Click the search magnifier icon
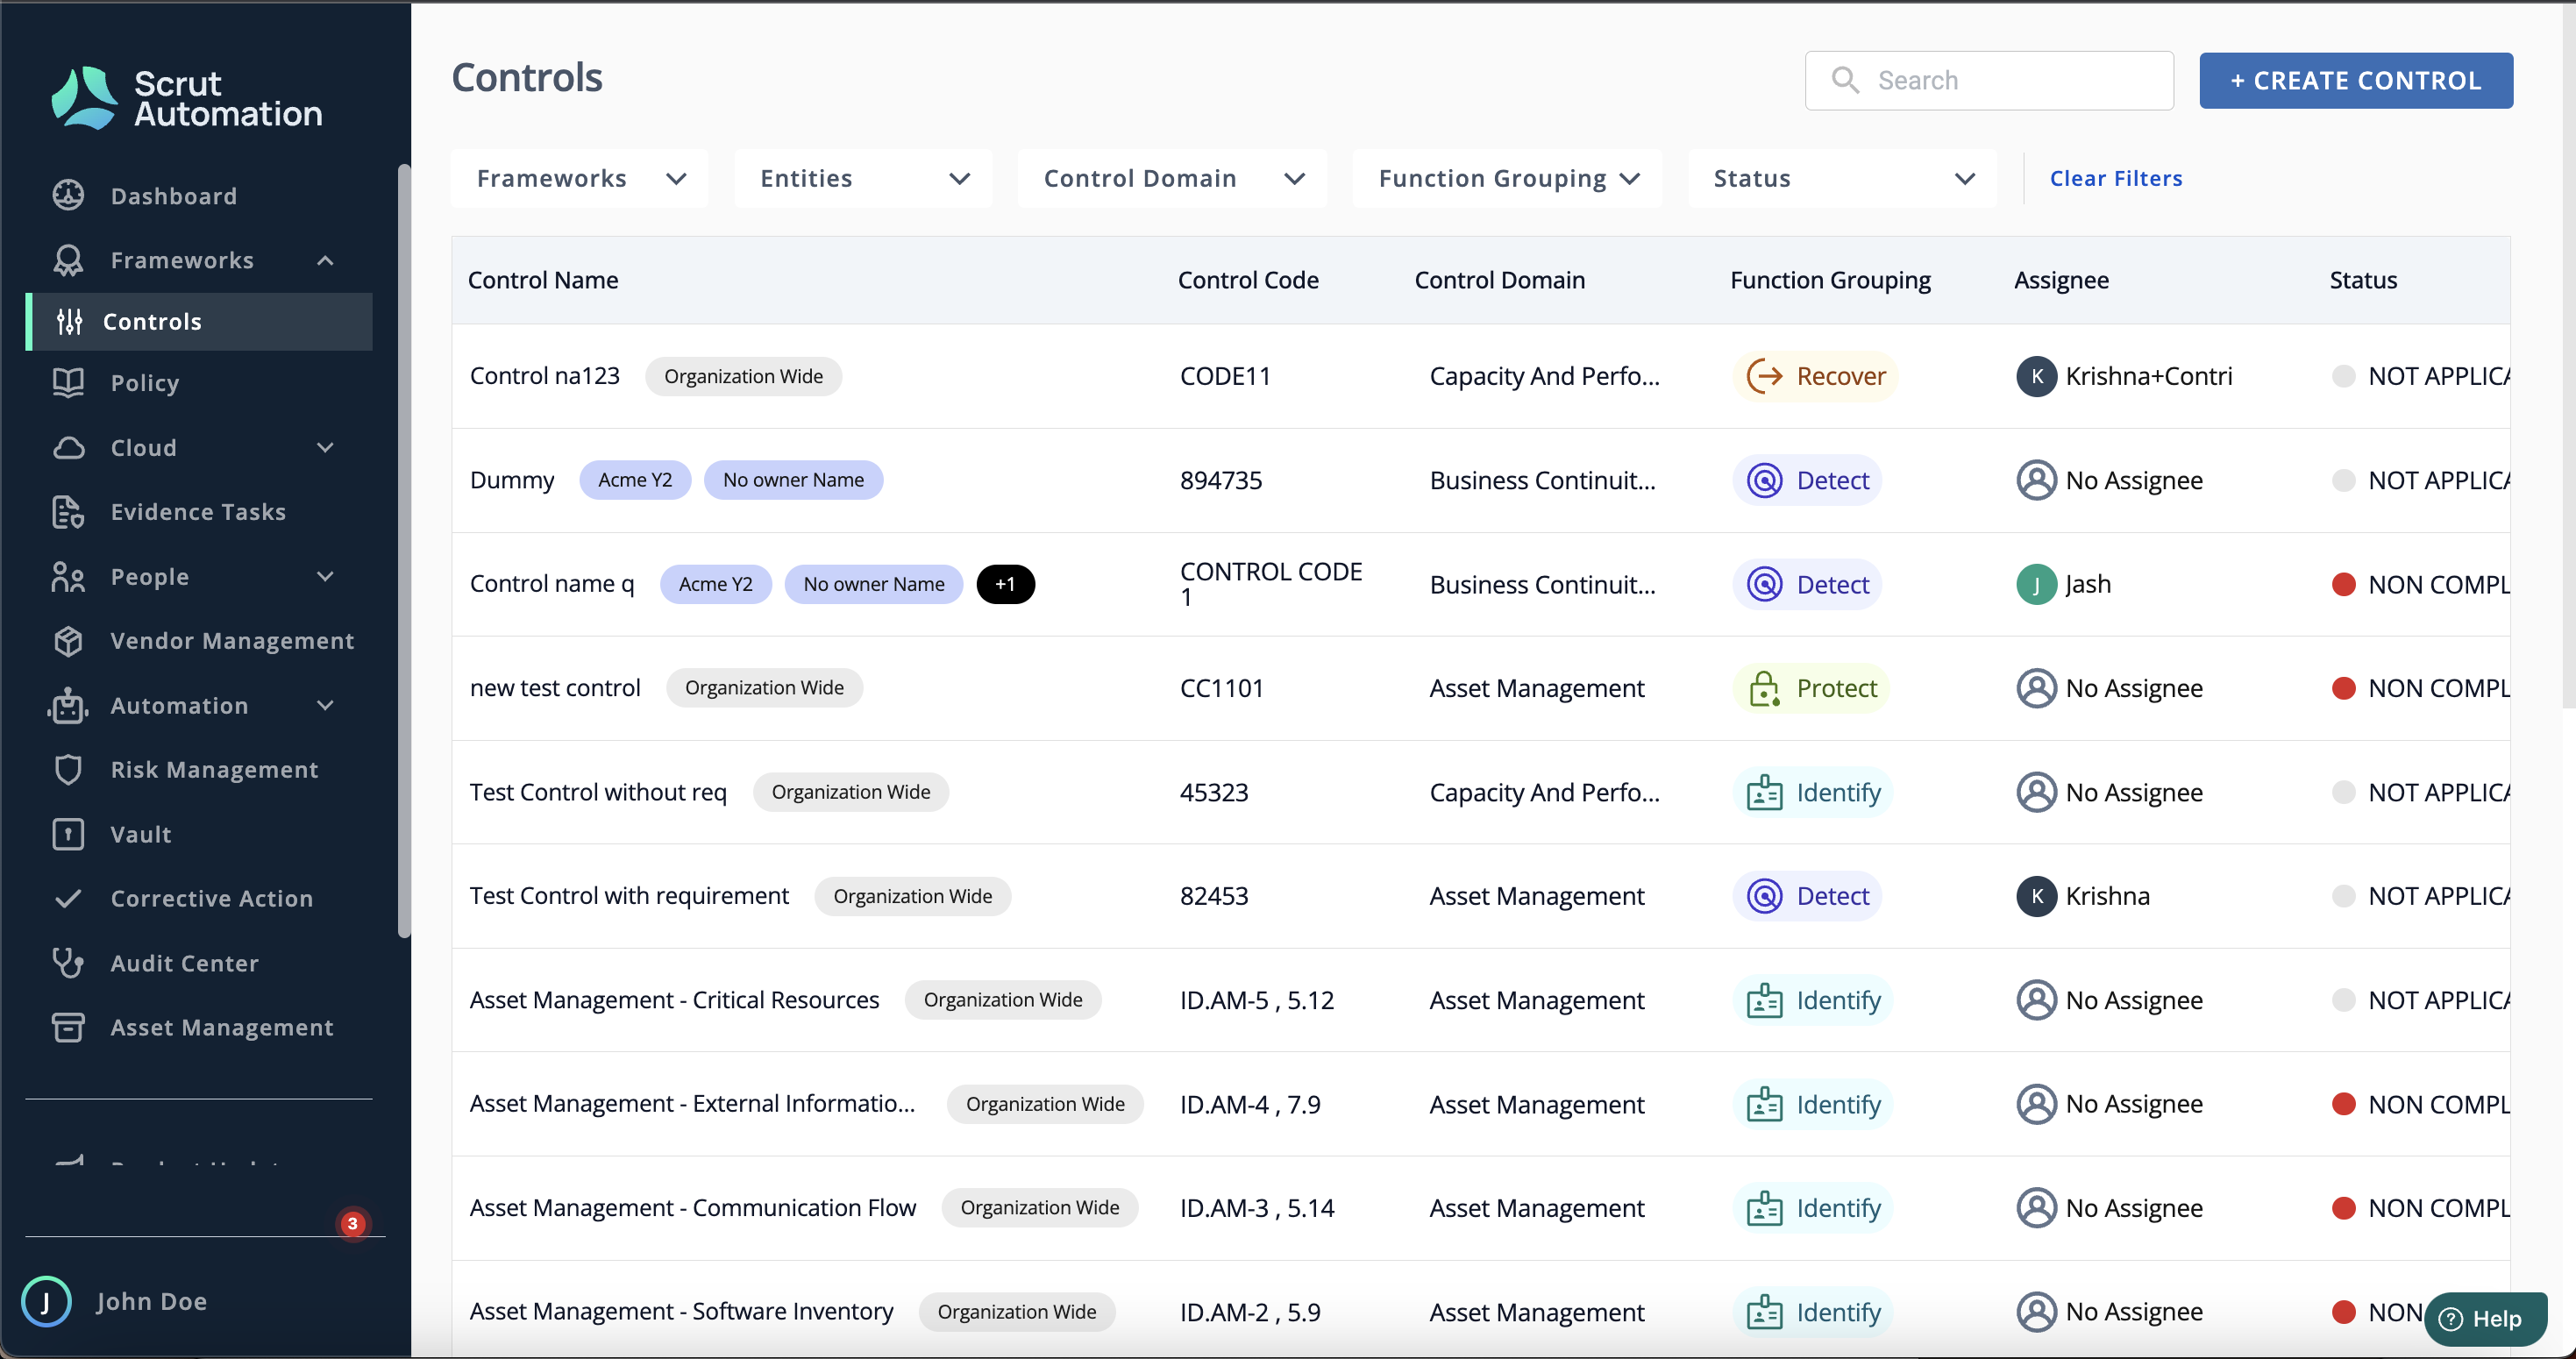This screenshot has width=2576, height=1359. [x=1845, y=80]
